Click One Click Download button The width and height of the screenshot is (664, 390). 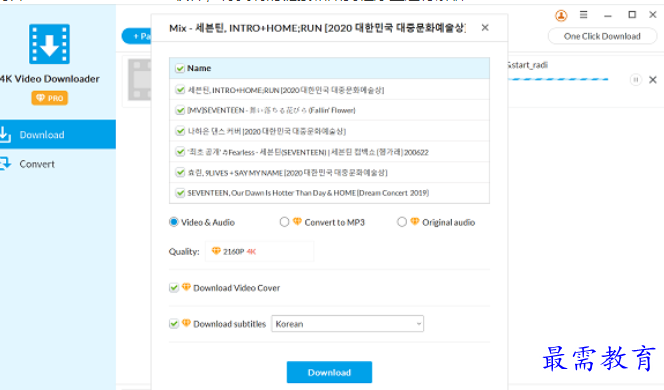(x=602, y=36)
